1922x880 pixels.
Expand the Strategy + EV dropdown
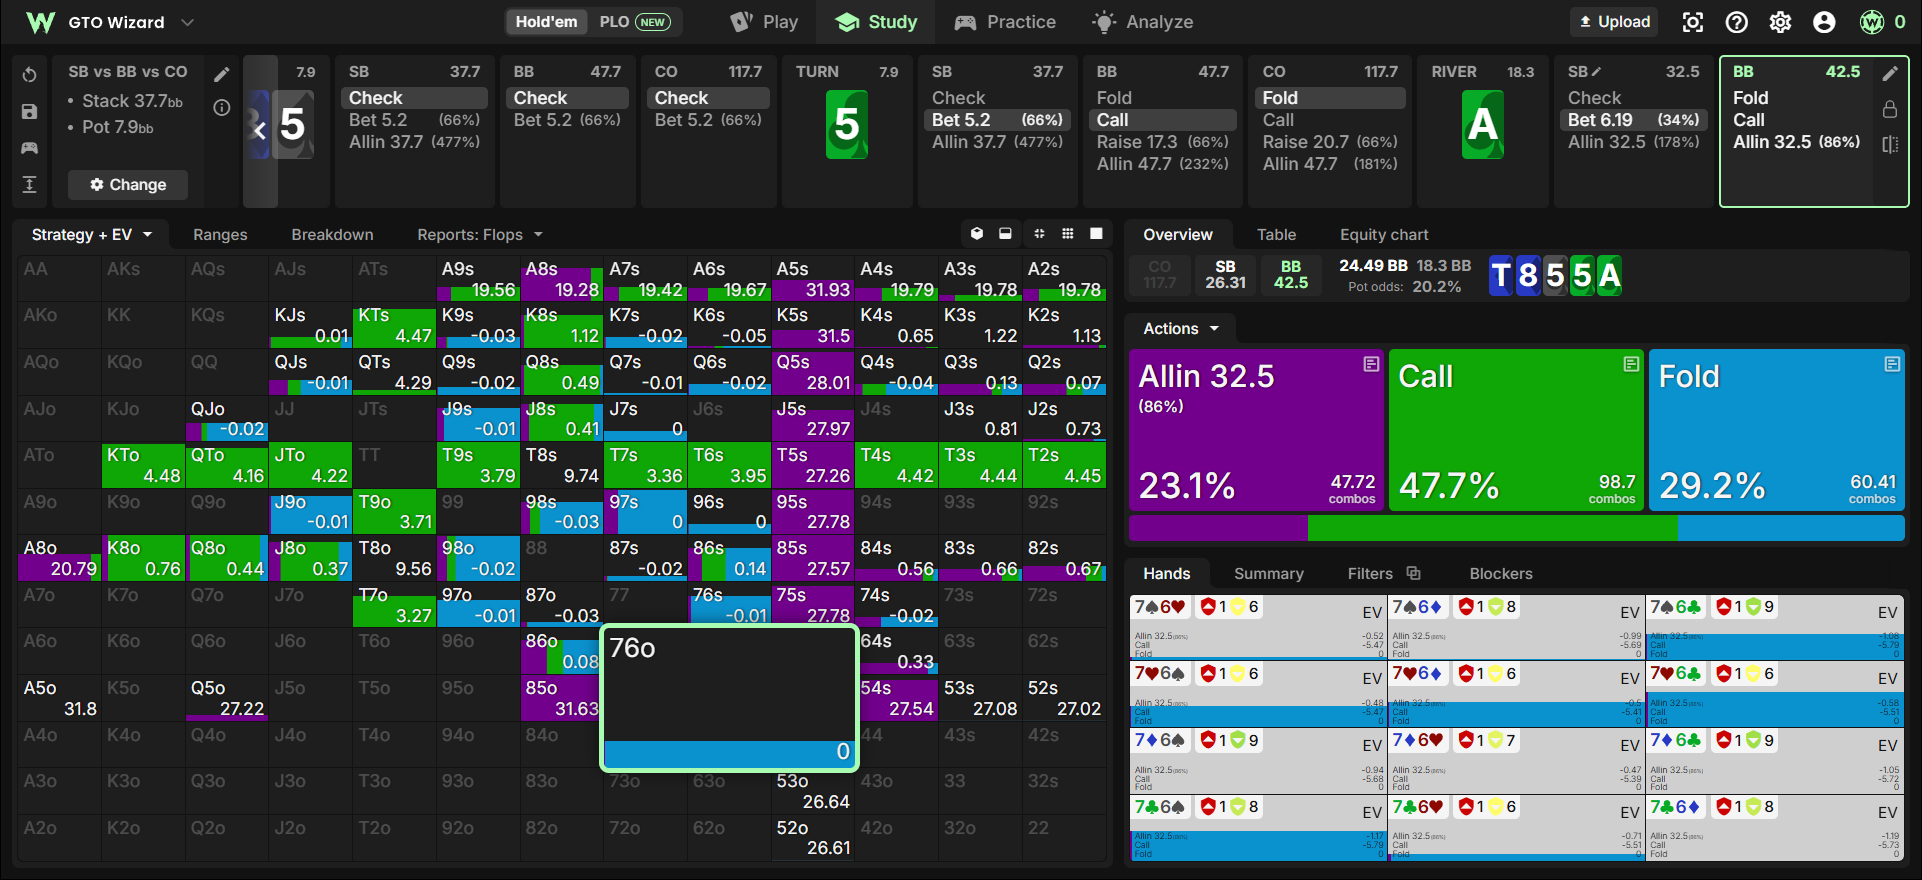[x=92, y=235]
